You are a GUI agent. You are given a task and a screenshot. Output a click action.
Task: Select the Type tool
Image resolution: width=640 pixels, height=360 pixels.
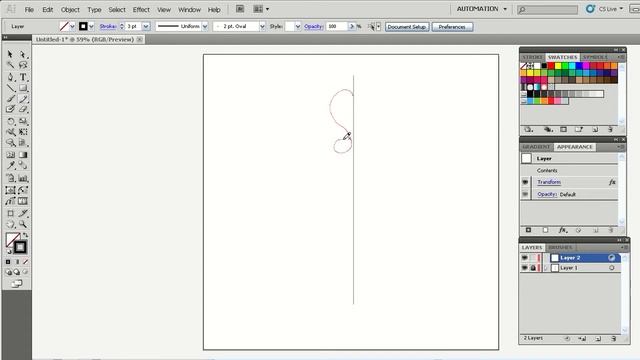coord(23,77)
